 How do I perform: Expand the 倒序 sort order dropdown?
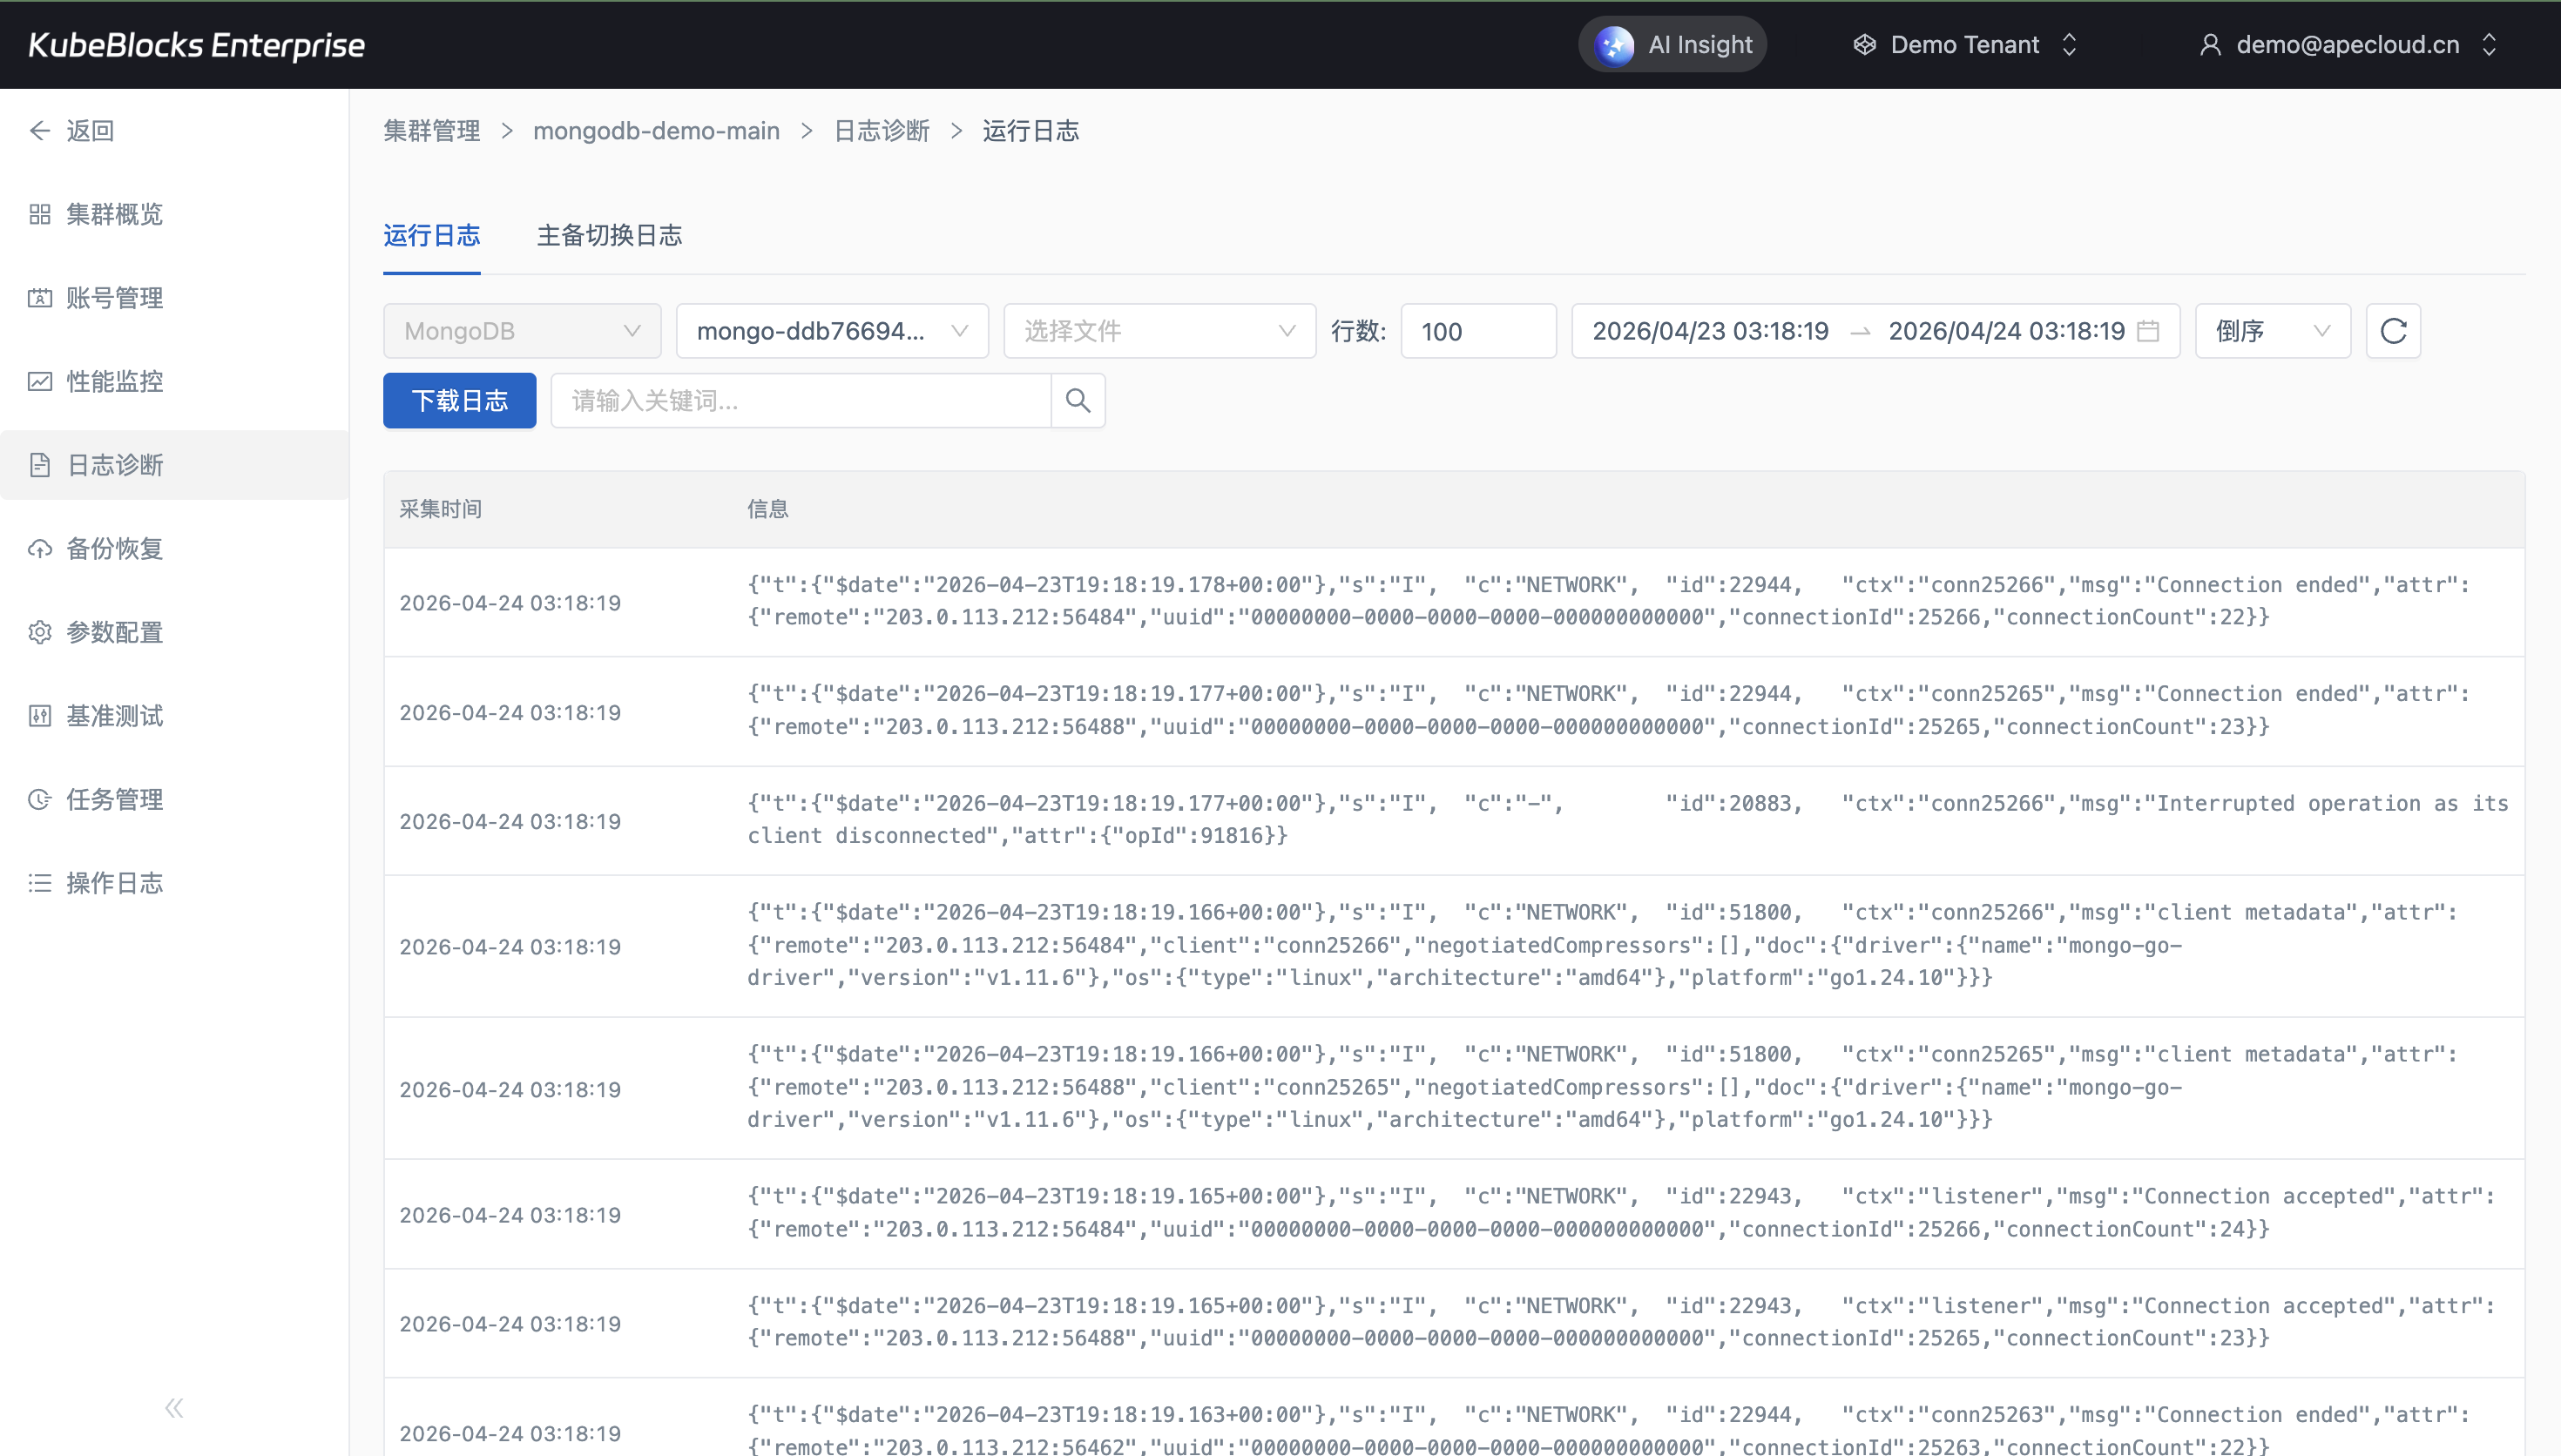2271,331
